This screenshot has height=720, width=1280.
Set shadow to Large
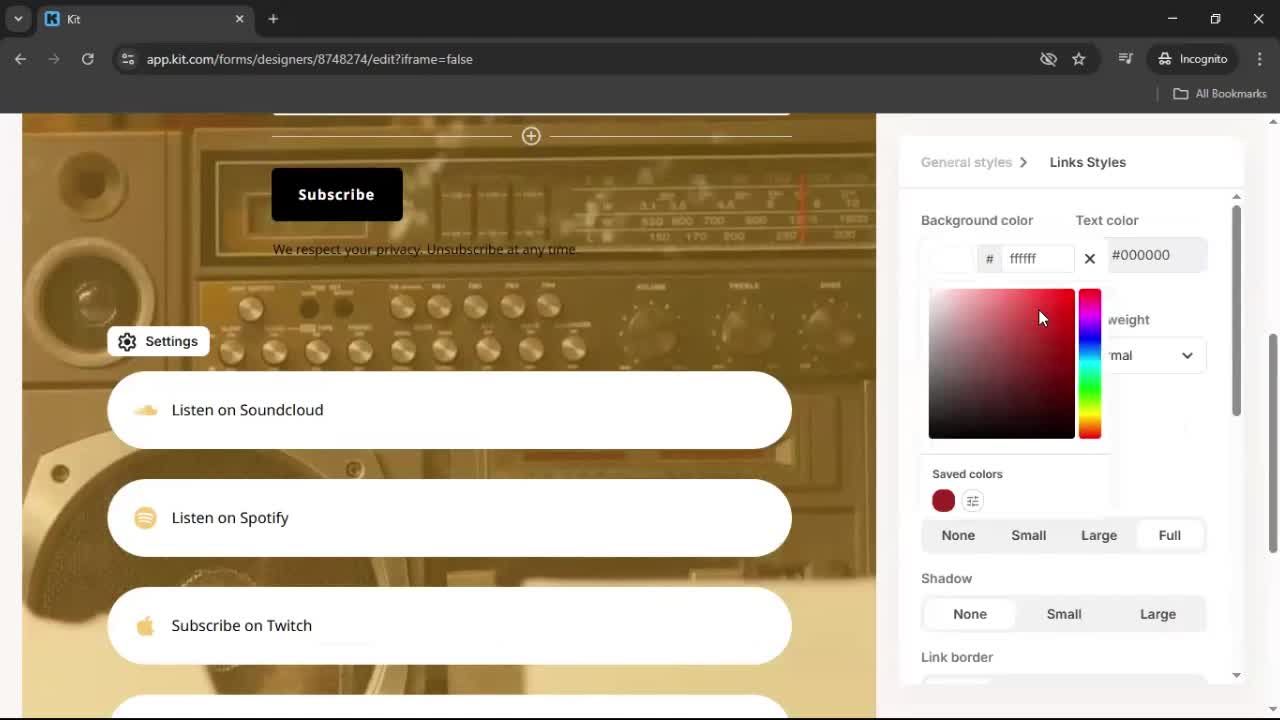(x=1157, y=613)
